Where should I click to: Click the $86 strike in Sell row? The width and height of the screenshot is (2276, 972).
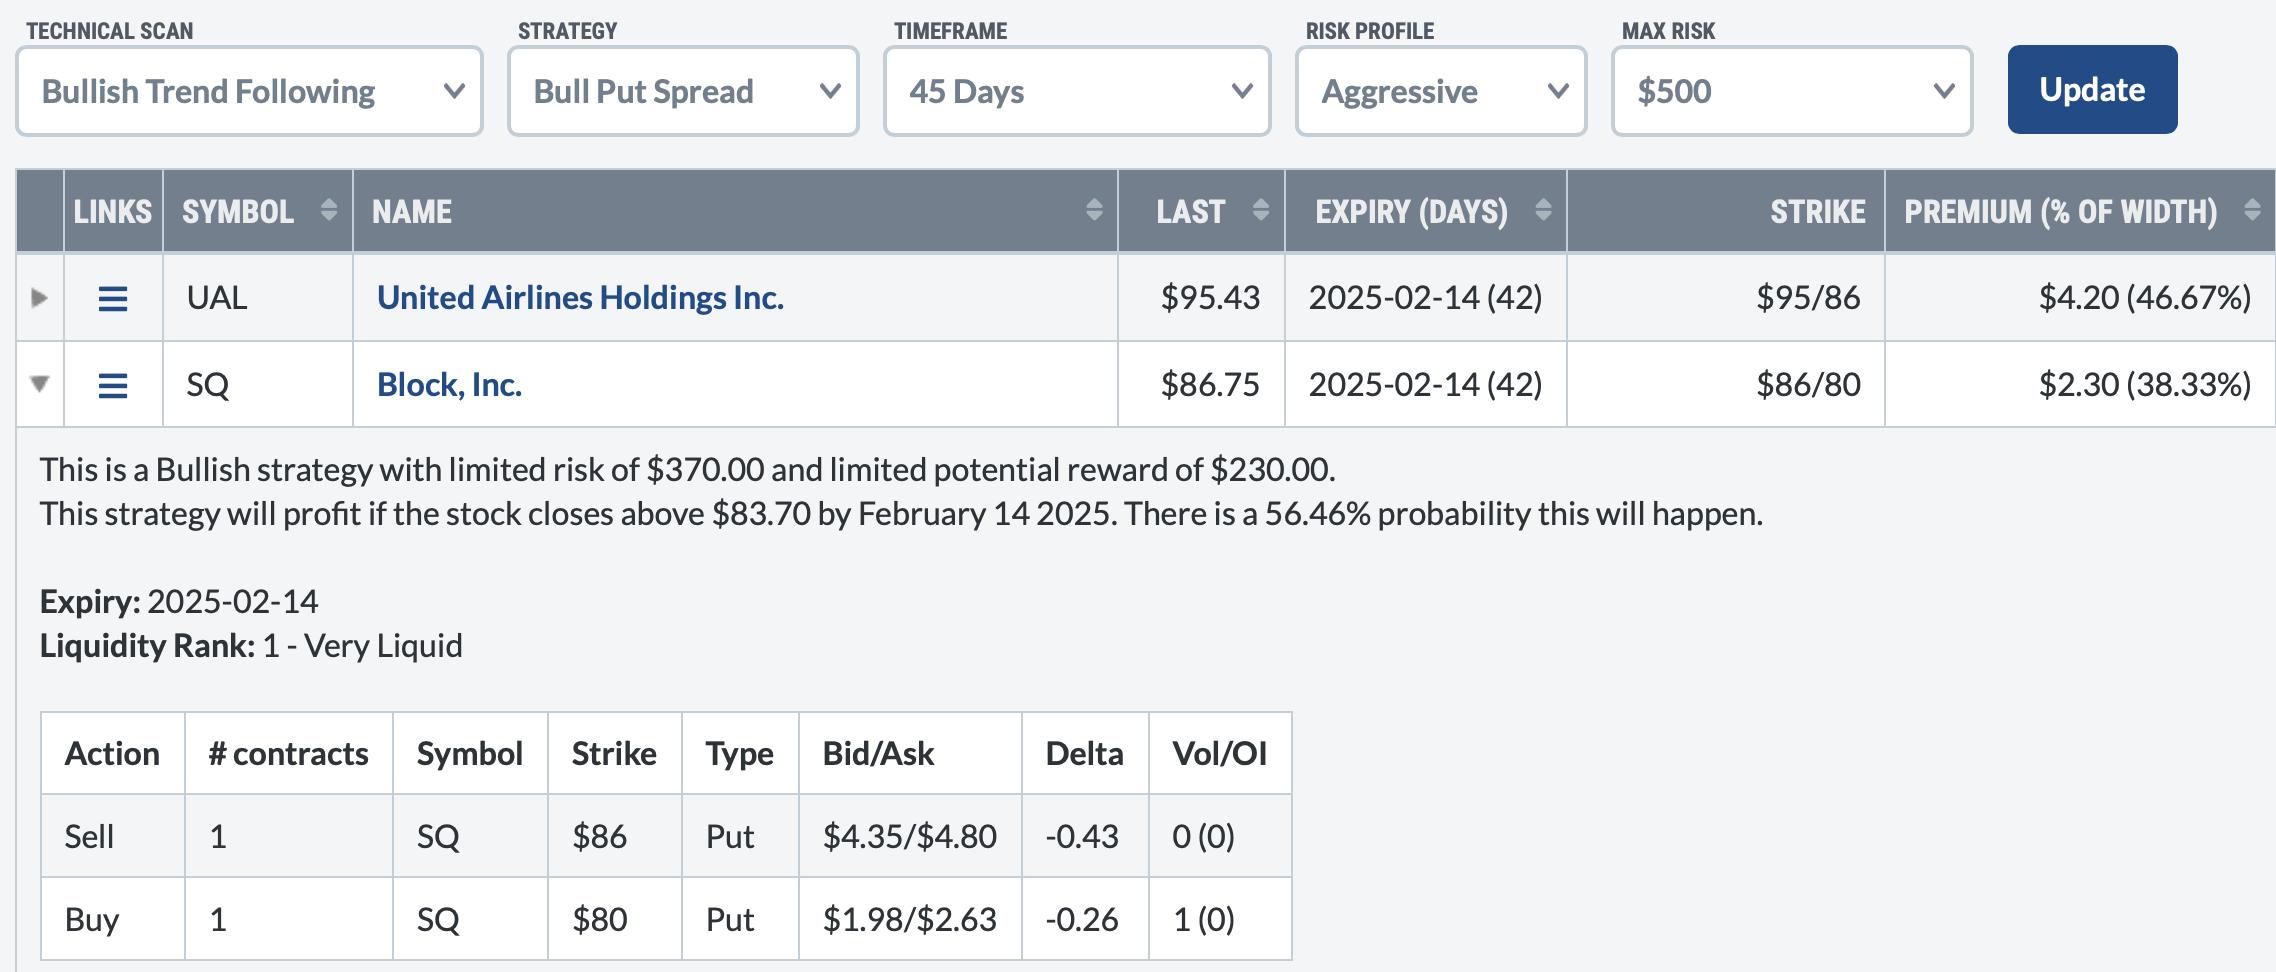coord(599,836)
